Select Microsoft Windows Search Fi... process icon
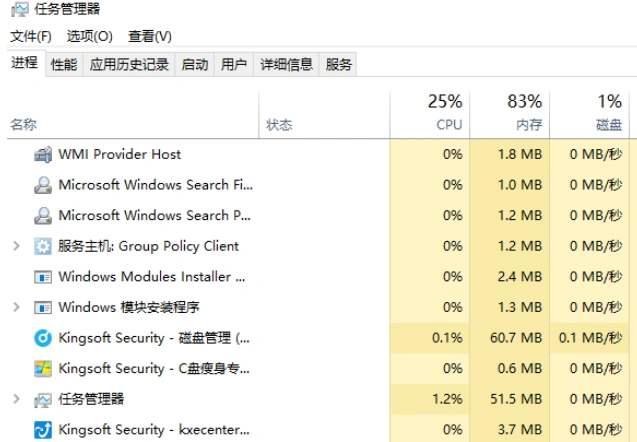Image resolution: width=637 pixels, height=442 pixels. click(43, 185)
